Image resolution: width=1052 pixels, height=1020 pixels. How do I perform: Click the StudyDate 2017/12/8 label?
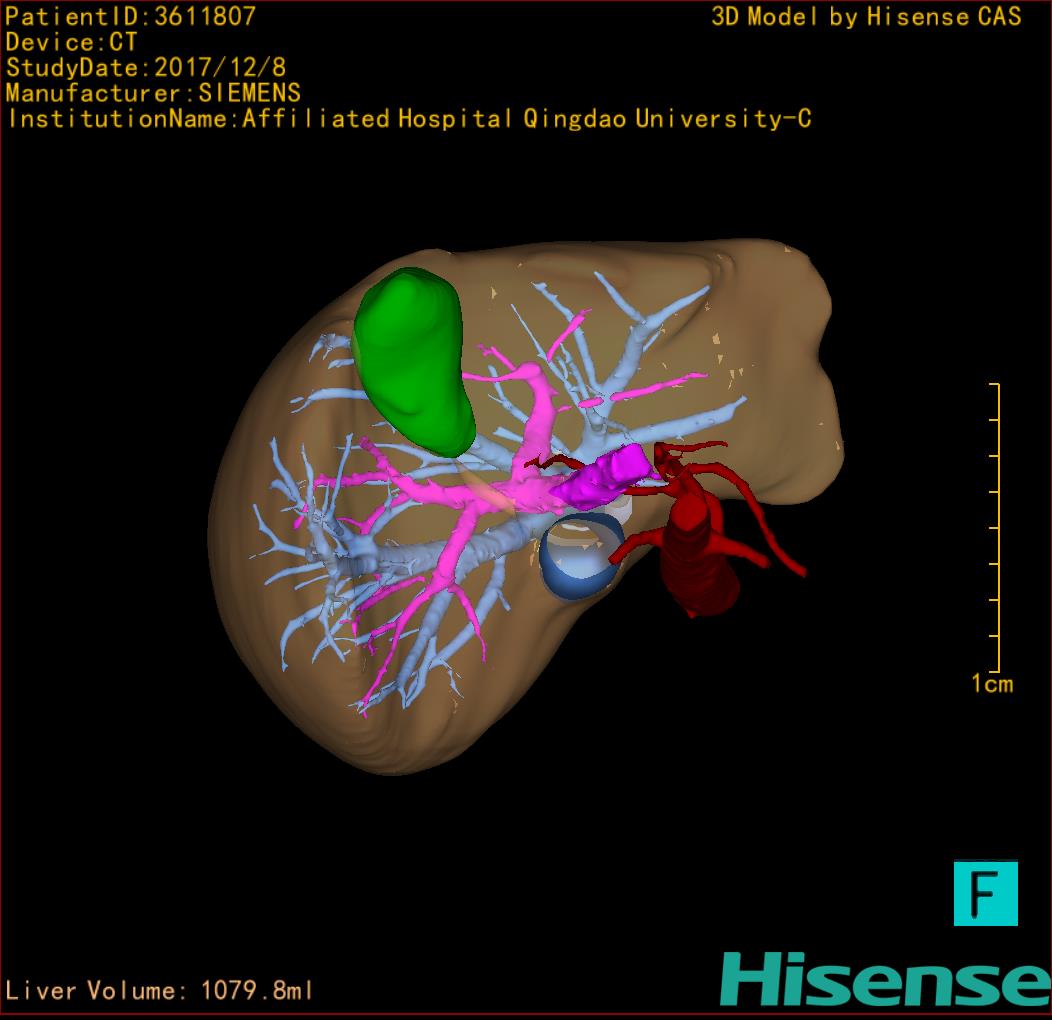point(146,68)
